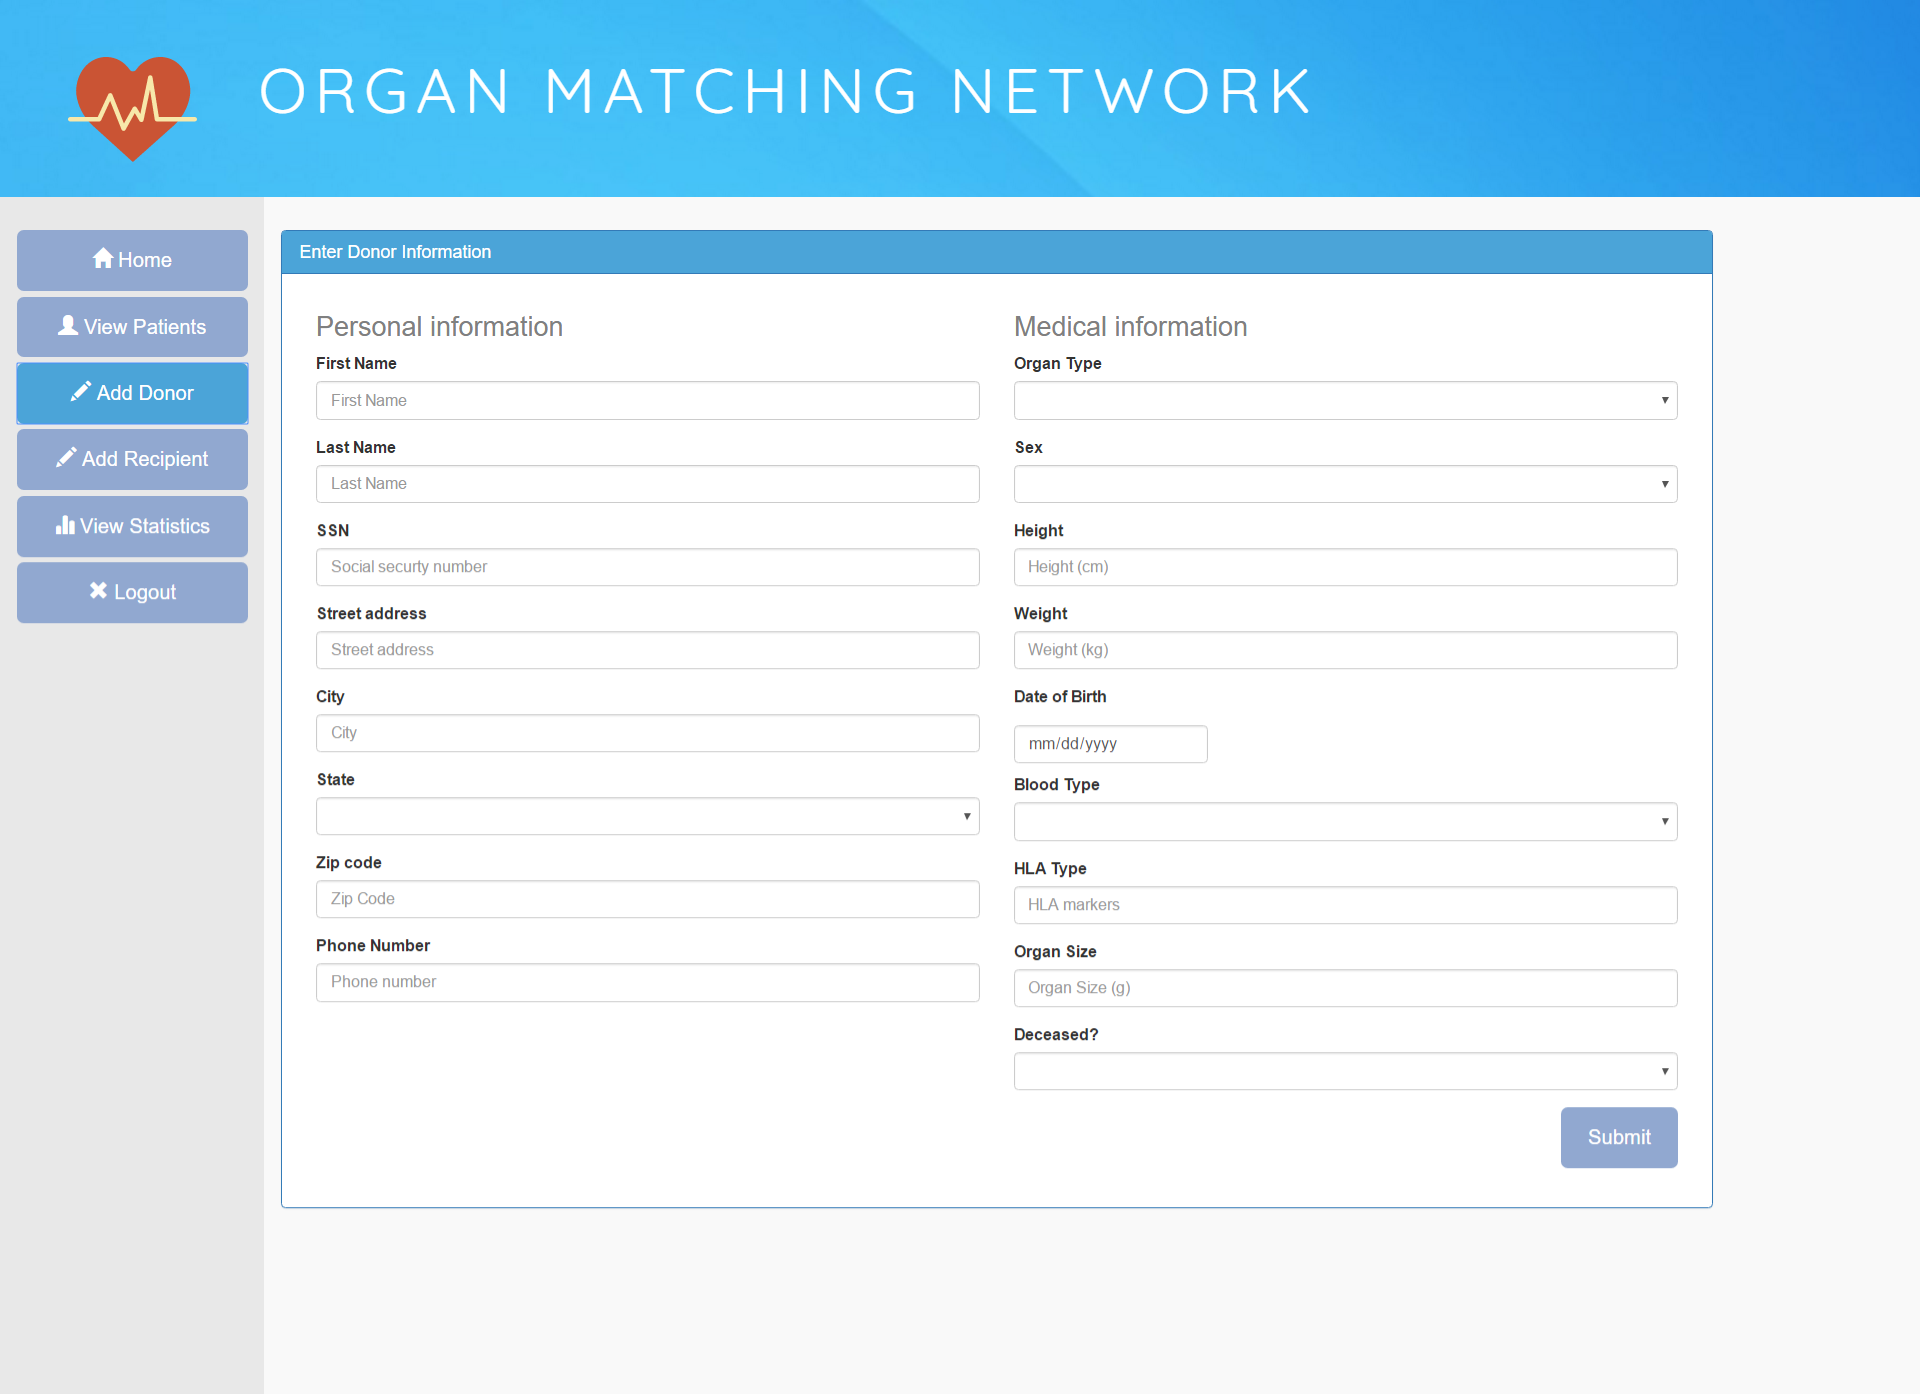Click the heart pulse logo icon
1920x1394 pixels.
(x=133, y=108)
